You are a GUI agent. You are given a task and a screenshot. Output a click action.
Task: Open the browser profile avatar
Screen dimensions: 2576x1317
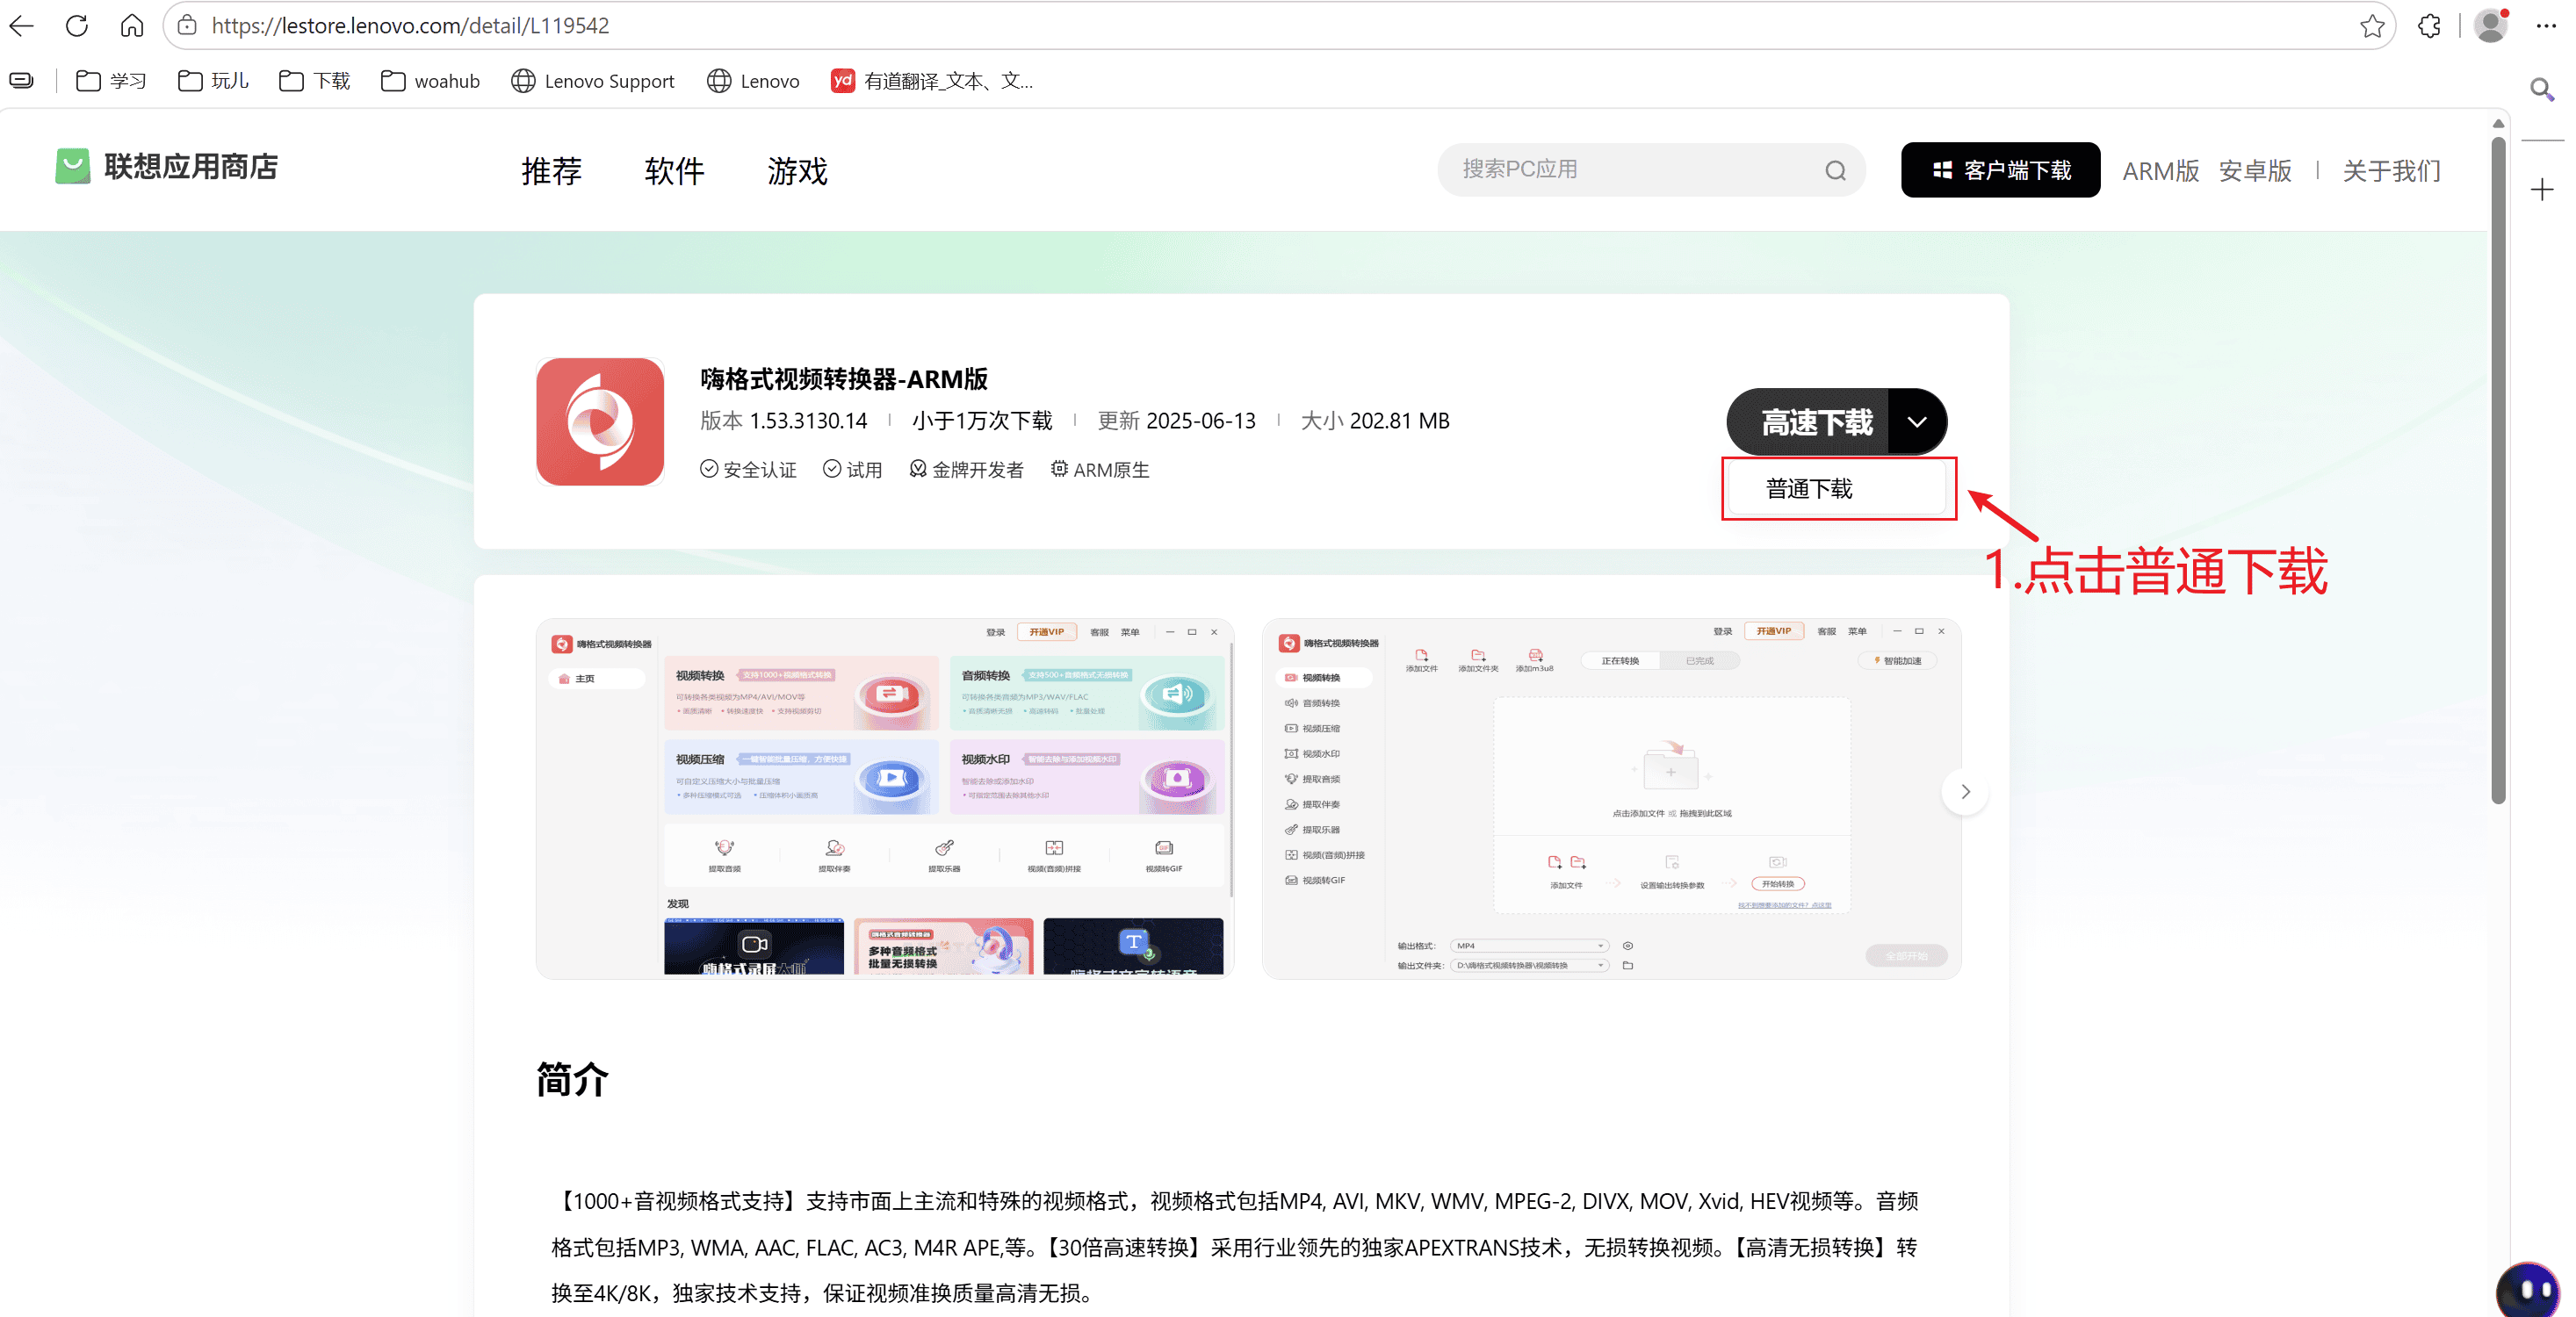2491,26
